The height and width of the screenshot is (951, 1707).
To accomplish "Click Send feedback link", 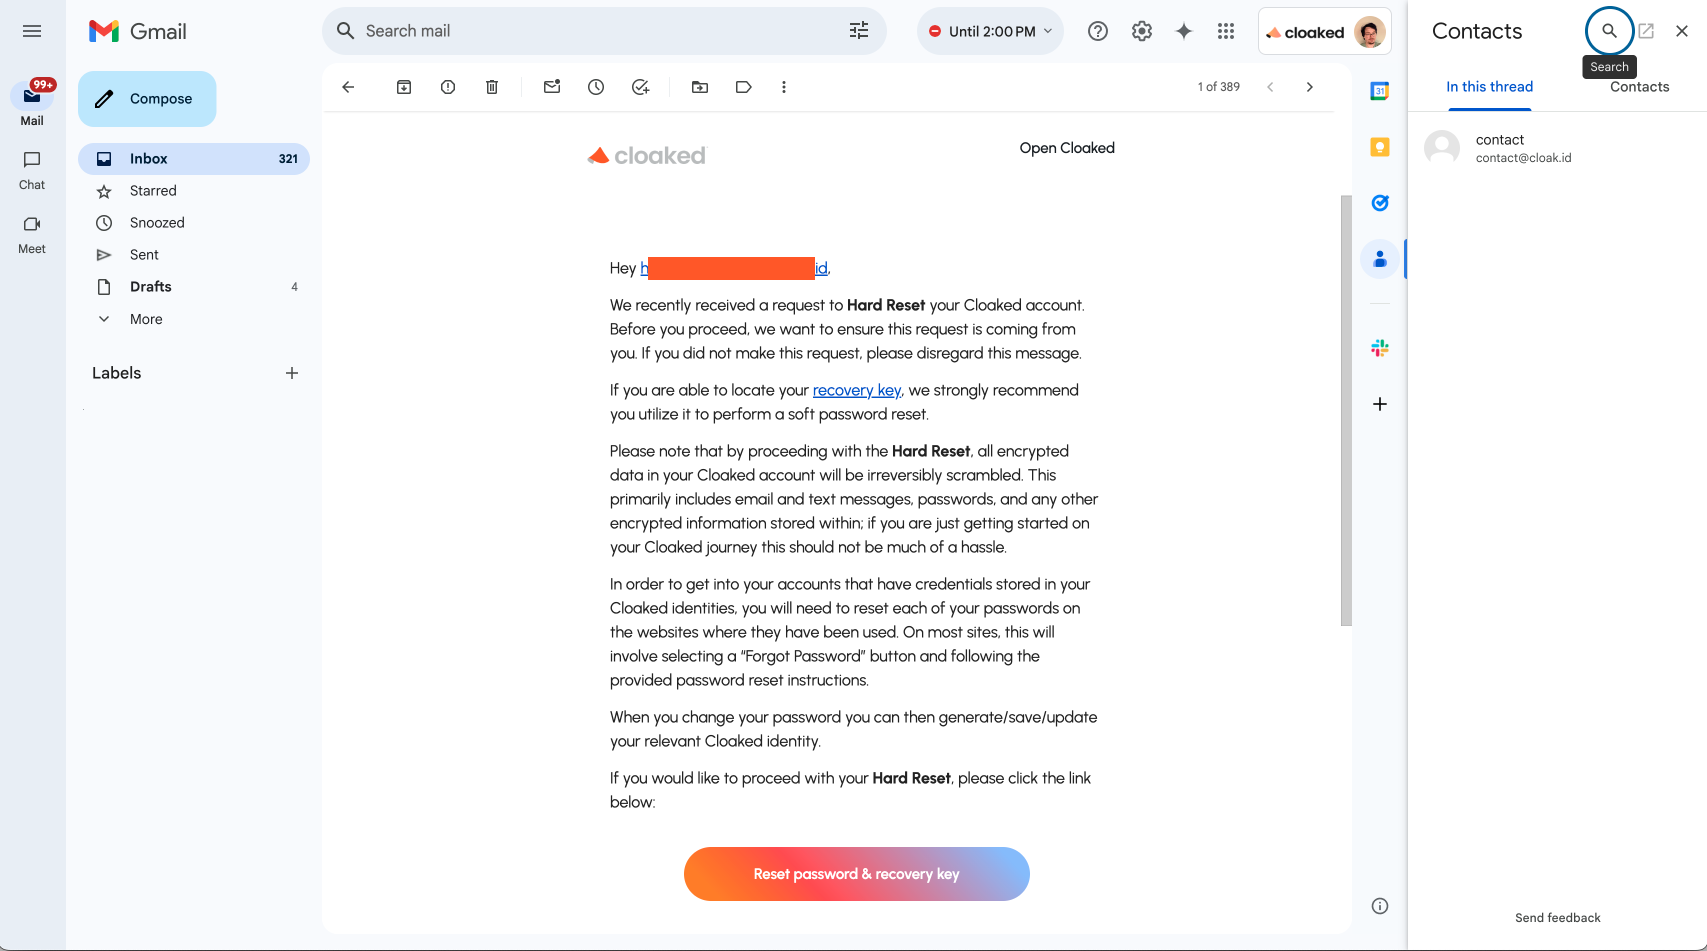I will point(1557,918).
